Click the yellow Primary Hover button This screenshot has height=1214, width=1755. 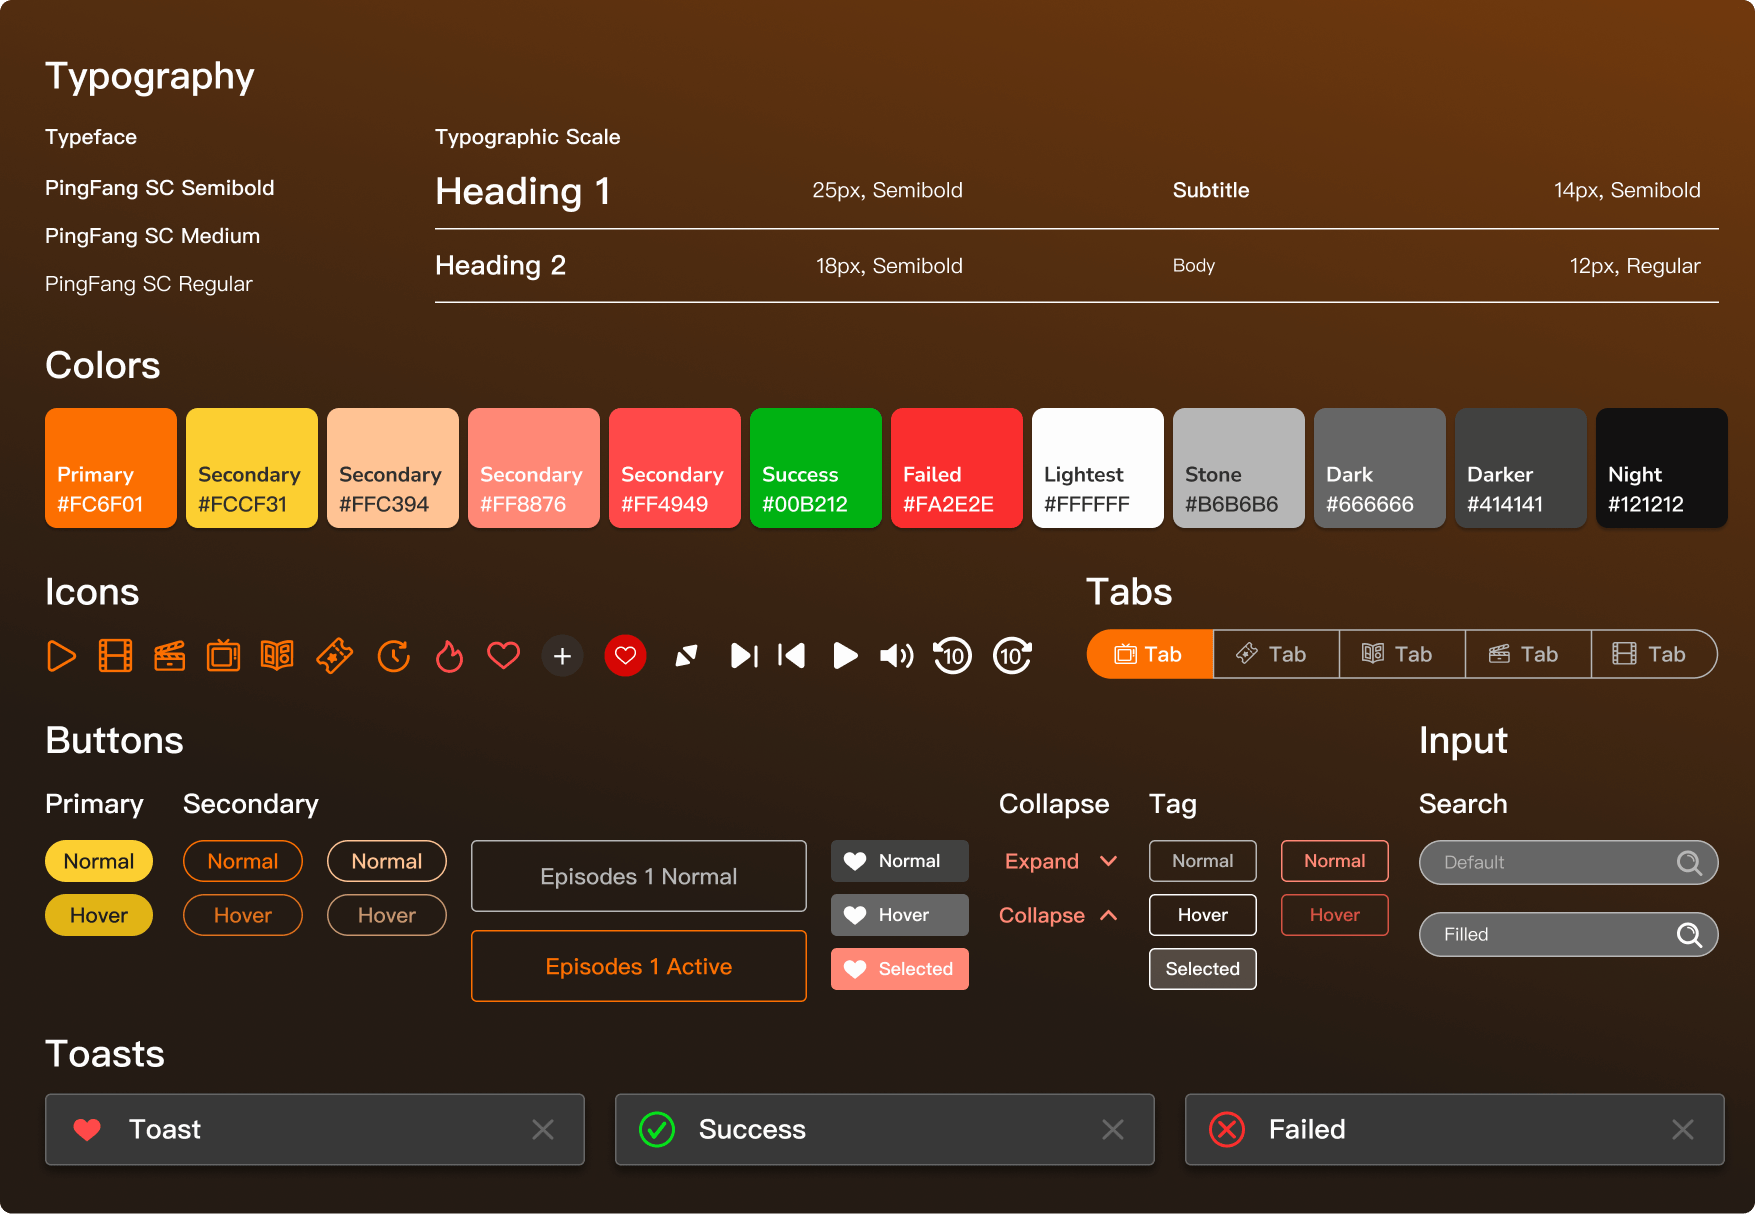[x=99, y=915]
